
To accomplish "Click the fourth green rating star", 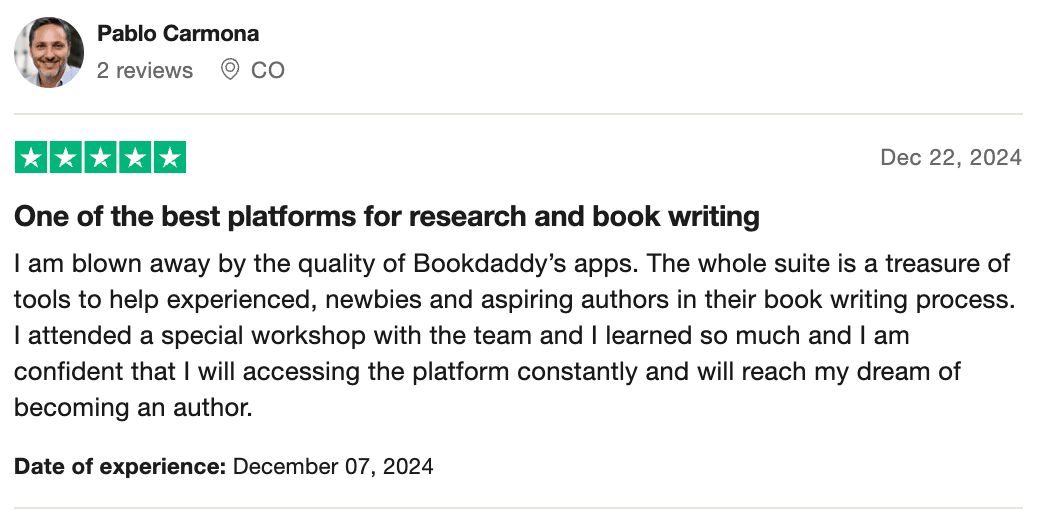I will (135, 157).
